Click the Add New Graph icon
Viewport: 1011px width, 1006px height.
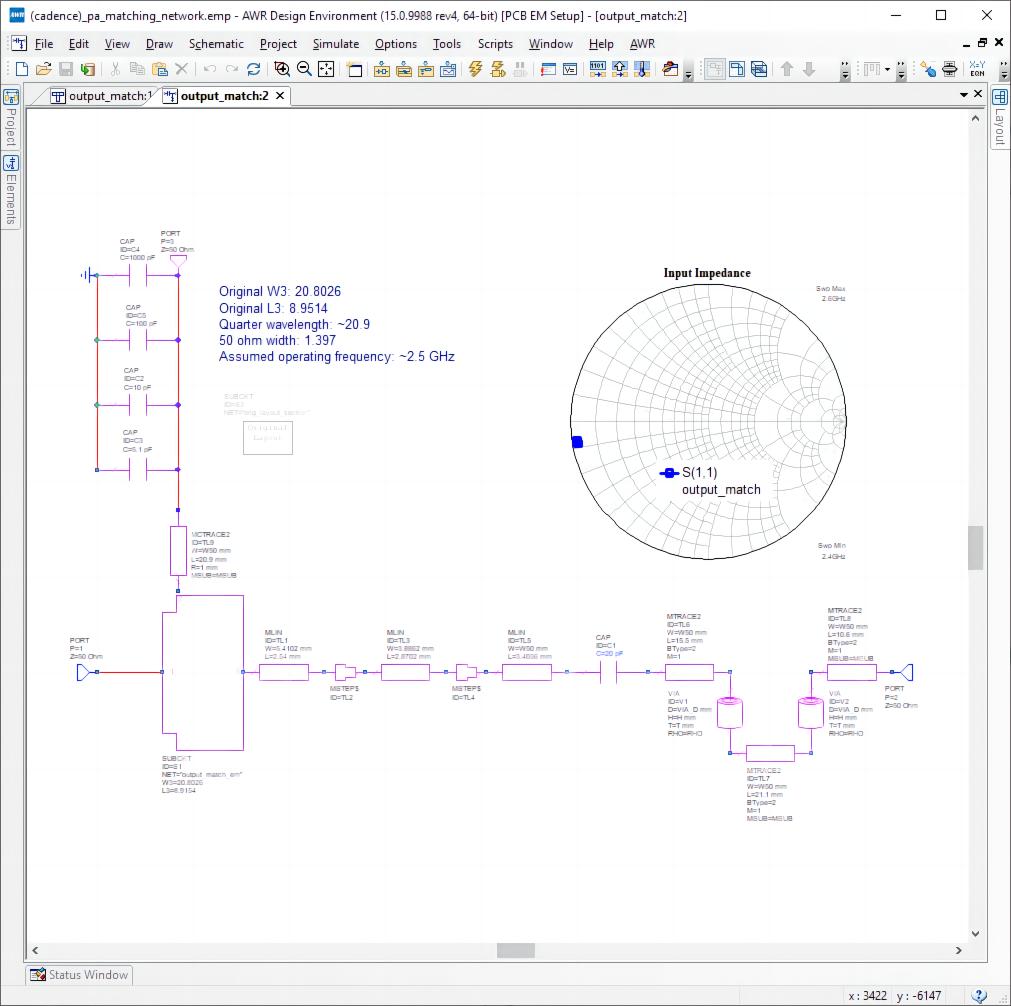tap(448, 69)
